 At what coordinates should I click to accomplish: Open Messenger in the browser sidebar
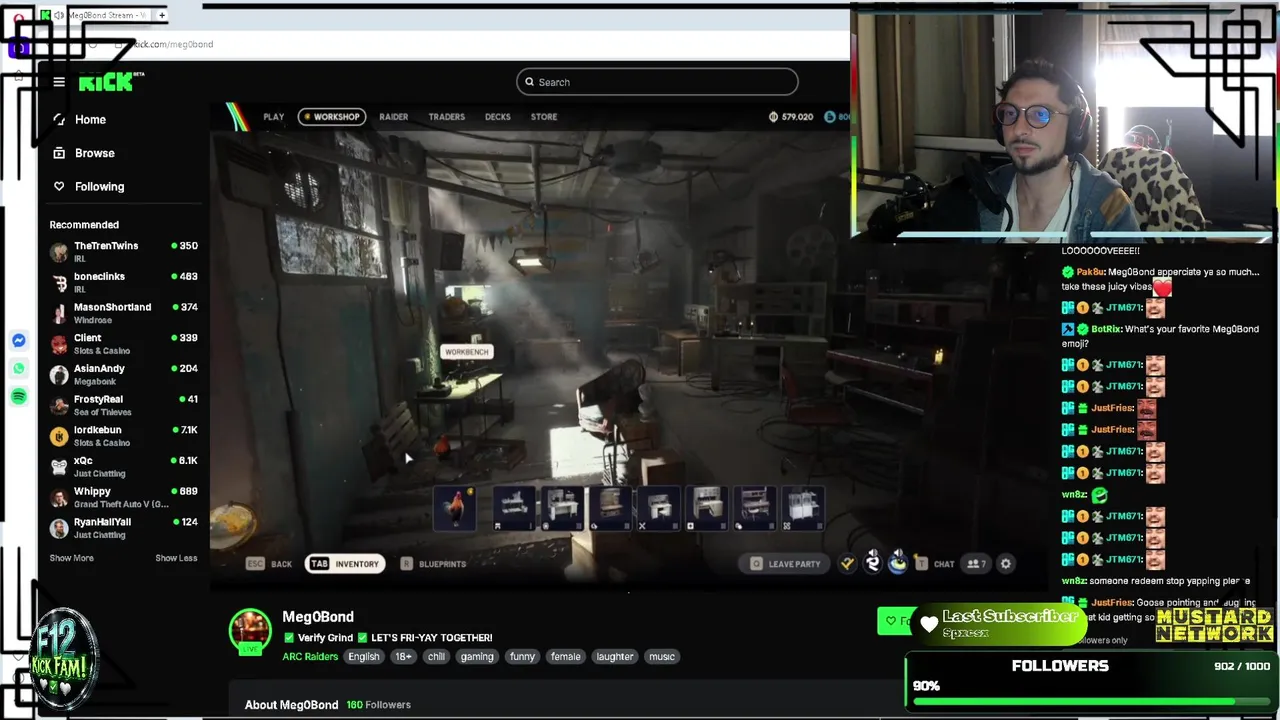(19, 341)
